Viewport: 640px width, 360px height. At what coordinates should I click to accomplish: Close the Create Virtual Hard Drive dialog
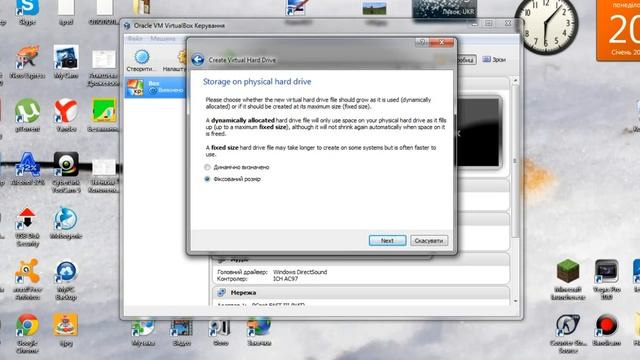pyautogui.click(x=441, y=42)
